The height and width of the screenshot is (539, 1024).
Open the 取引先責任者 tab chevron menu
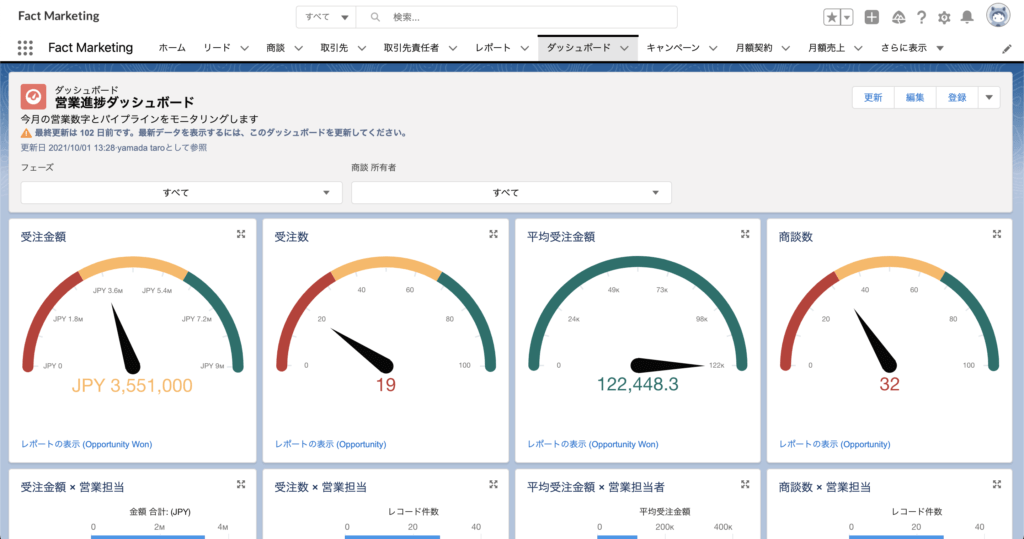(x=453, y=48)
